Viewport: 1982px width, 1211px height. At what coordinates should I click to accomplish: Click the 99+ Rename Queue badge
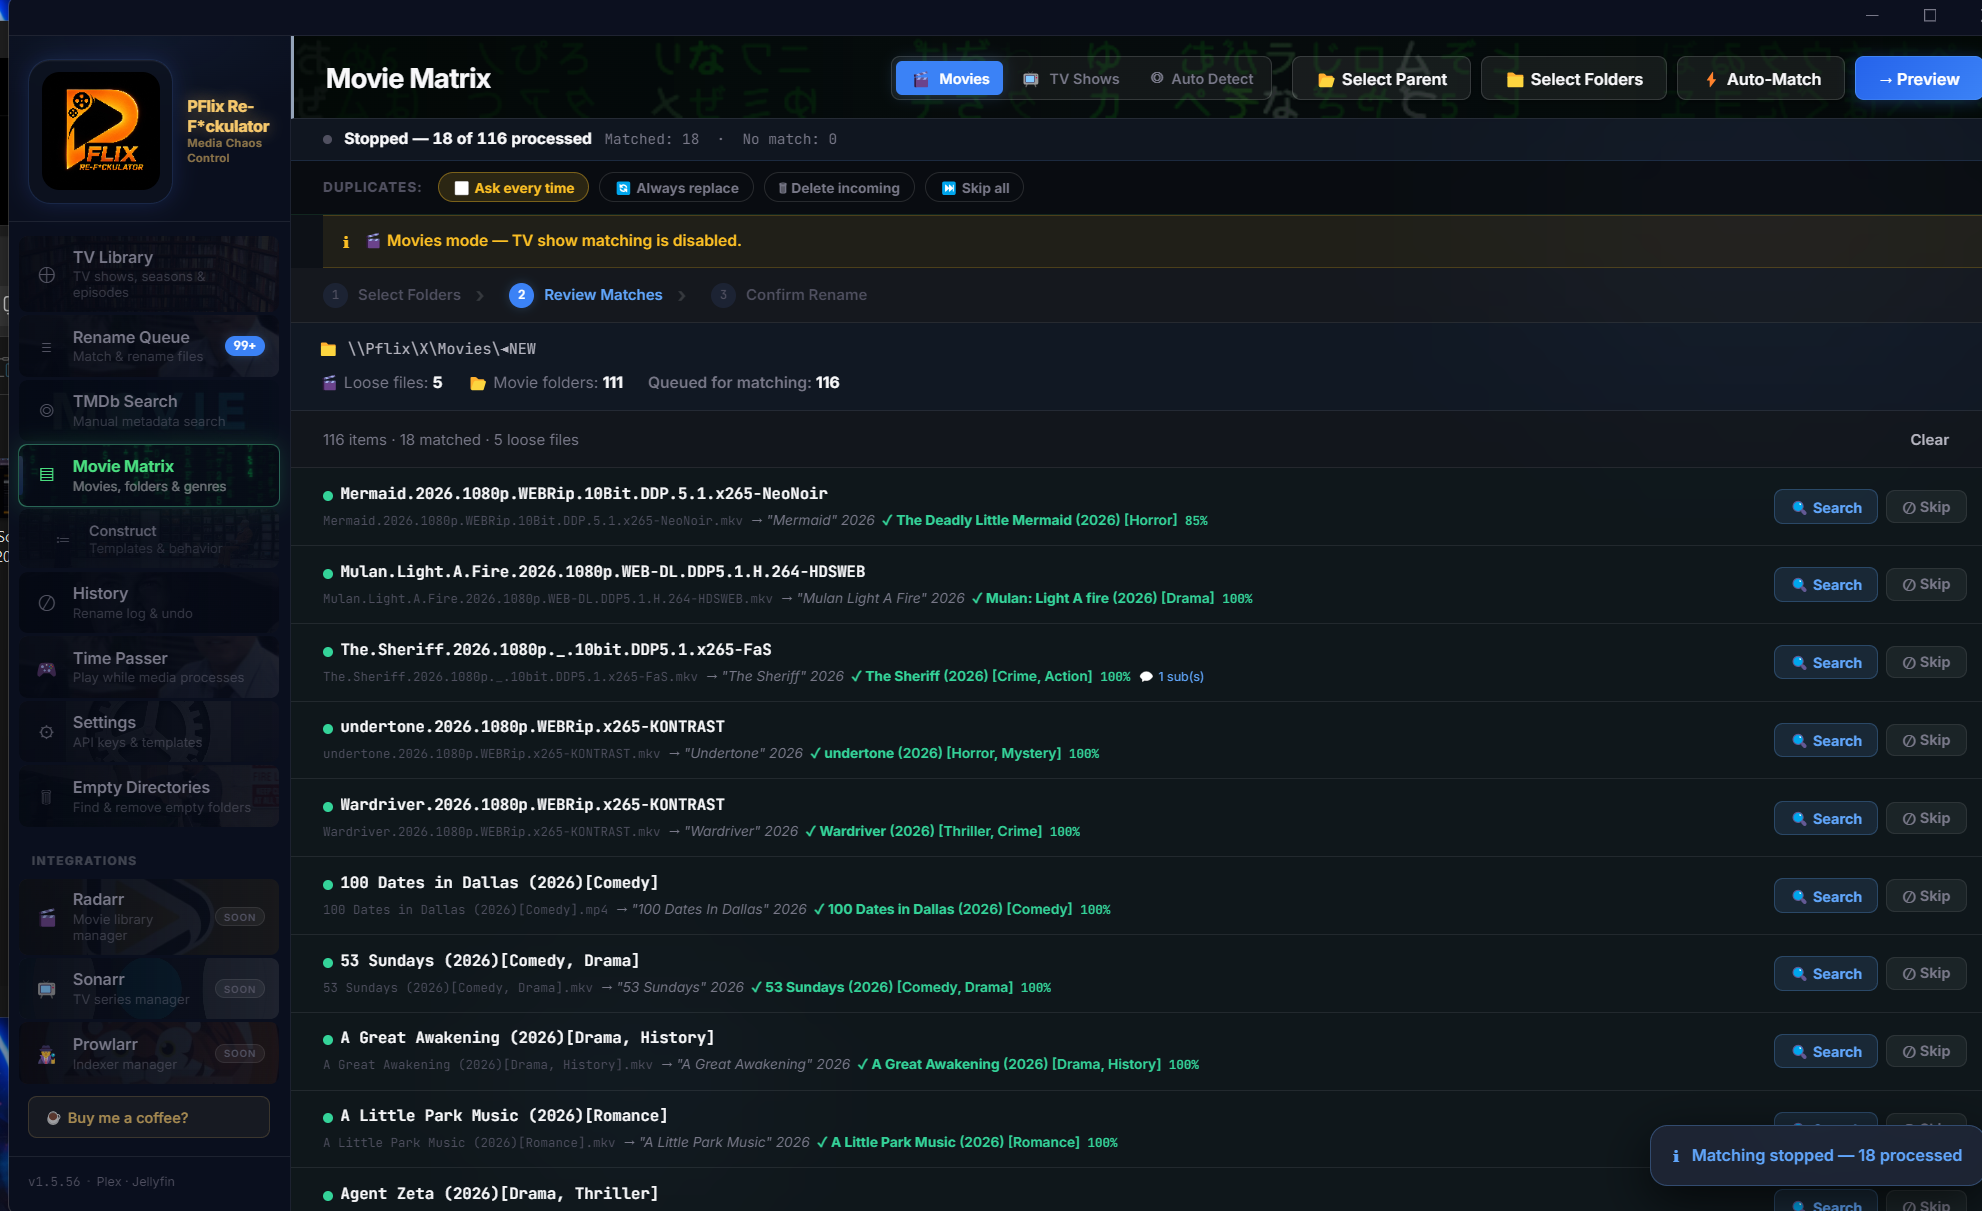tap(245, 346)
